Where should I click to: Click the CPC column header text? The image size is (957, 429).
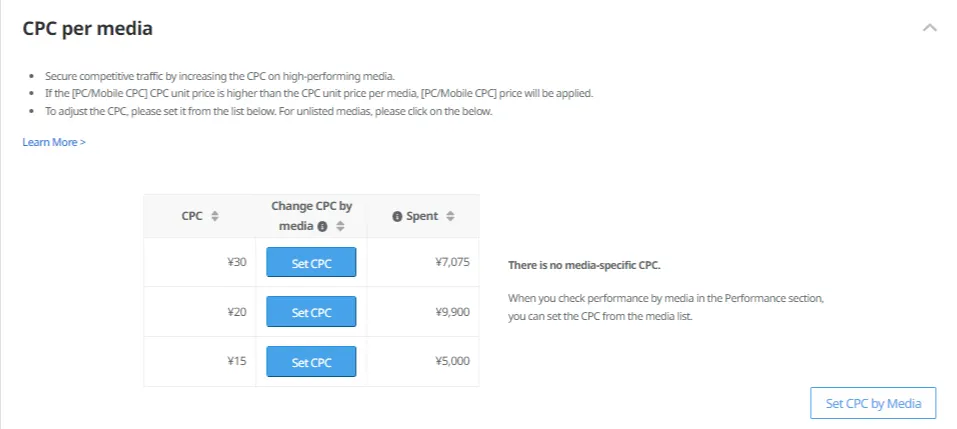192,216
